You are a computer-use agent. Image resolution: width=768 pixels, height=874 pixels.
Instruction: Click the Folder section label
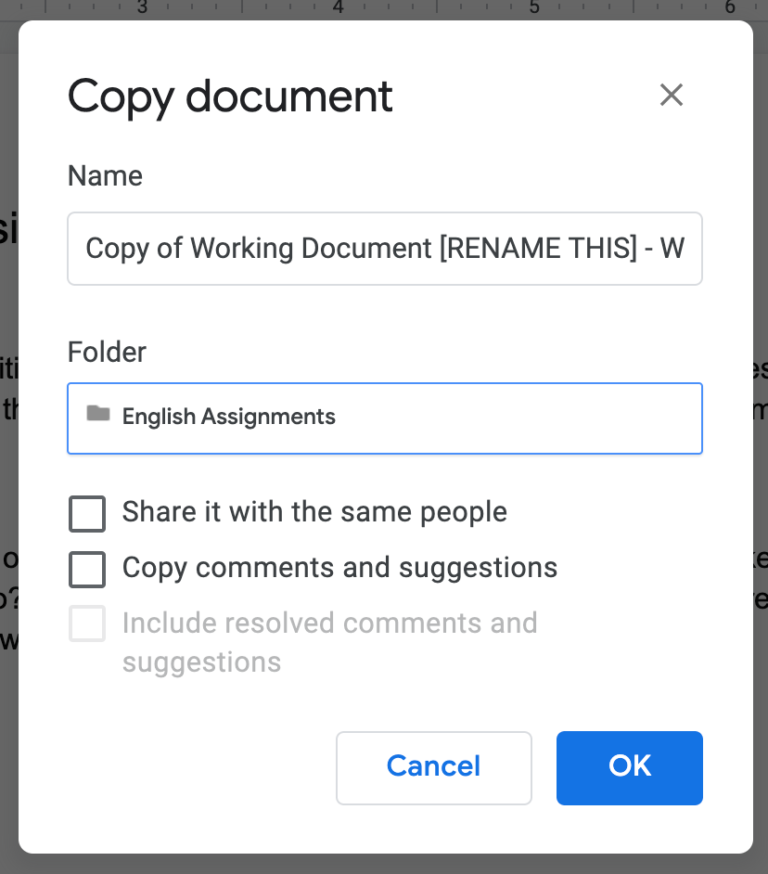pos(106,352)
